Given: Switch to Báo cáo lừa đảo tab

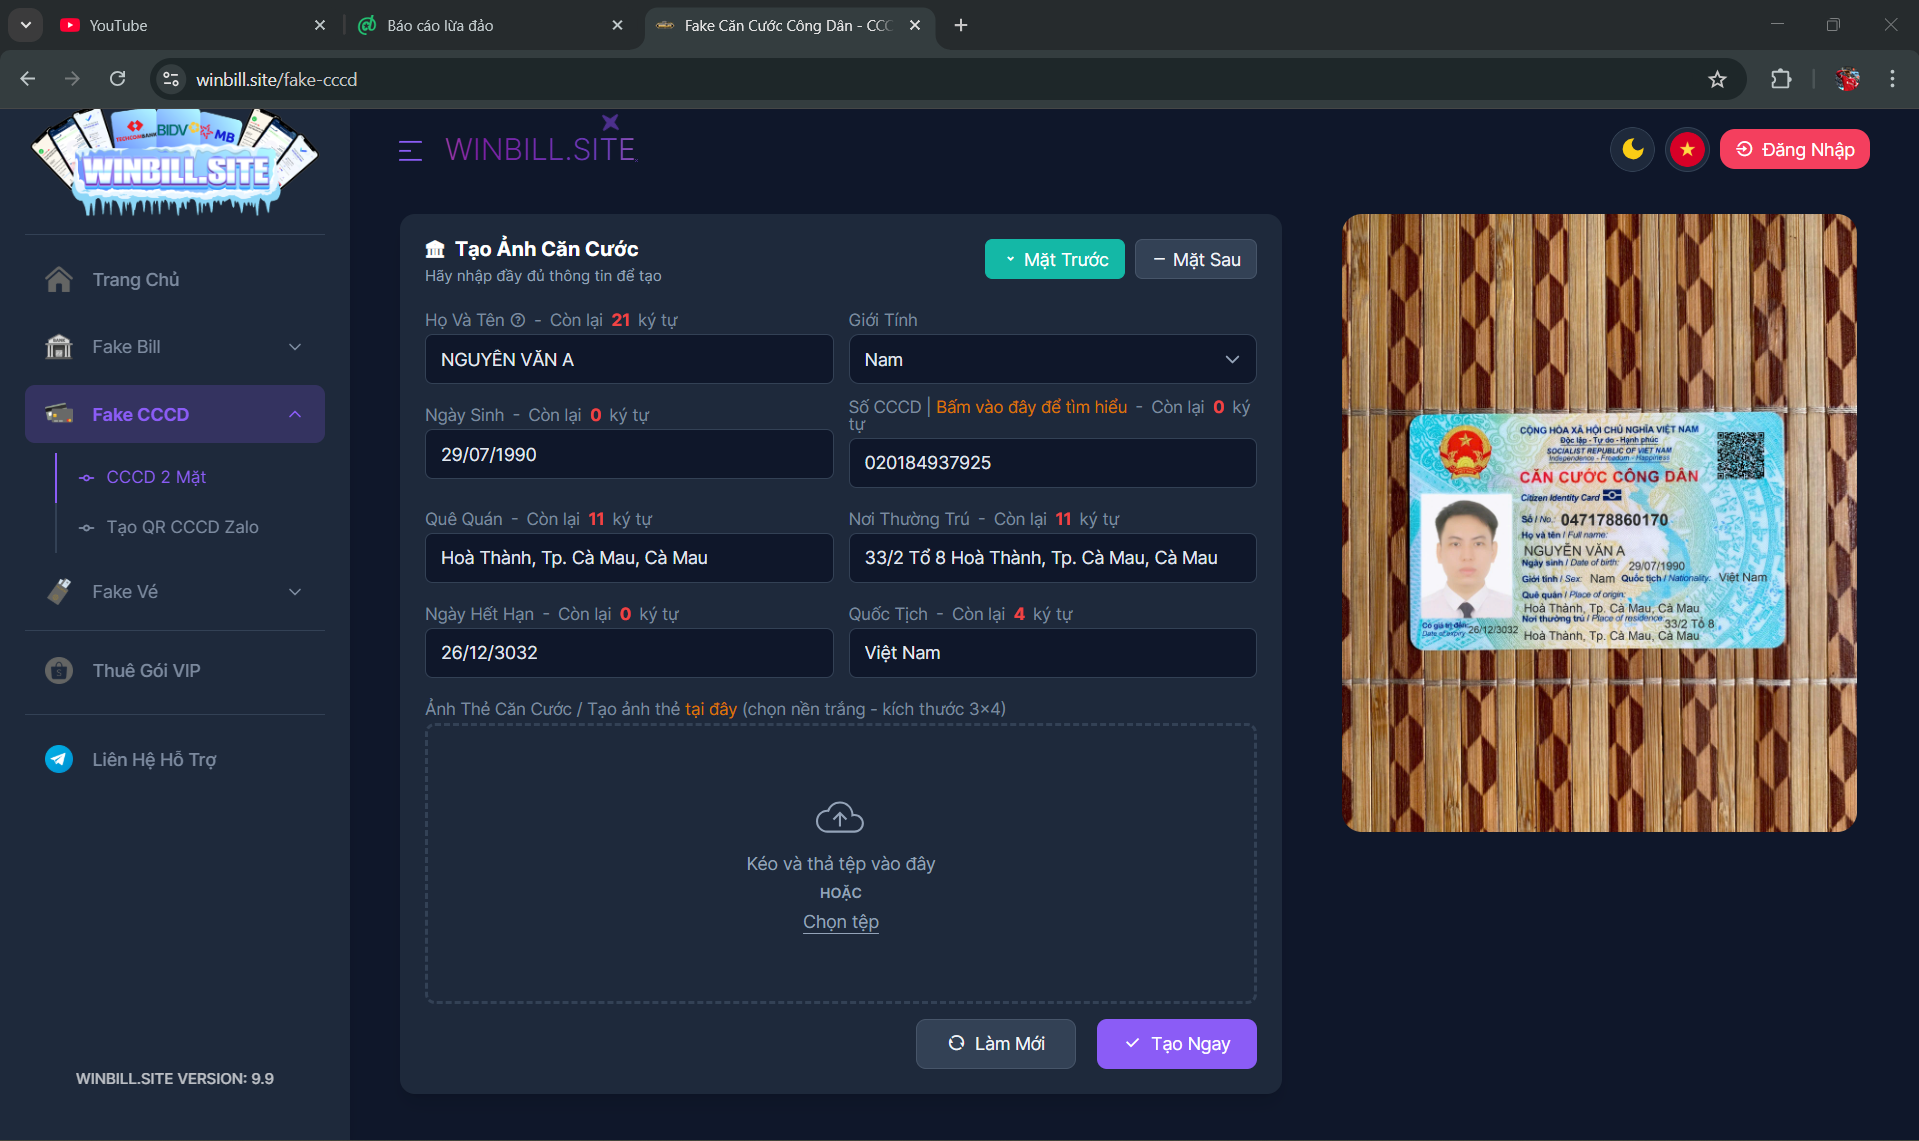Looking at the screenshot, I should pos(490,25).
